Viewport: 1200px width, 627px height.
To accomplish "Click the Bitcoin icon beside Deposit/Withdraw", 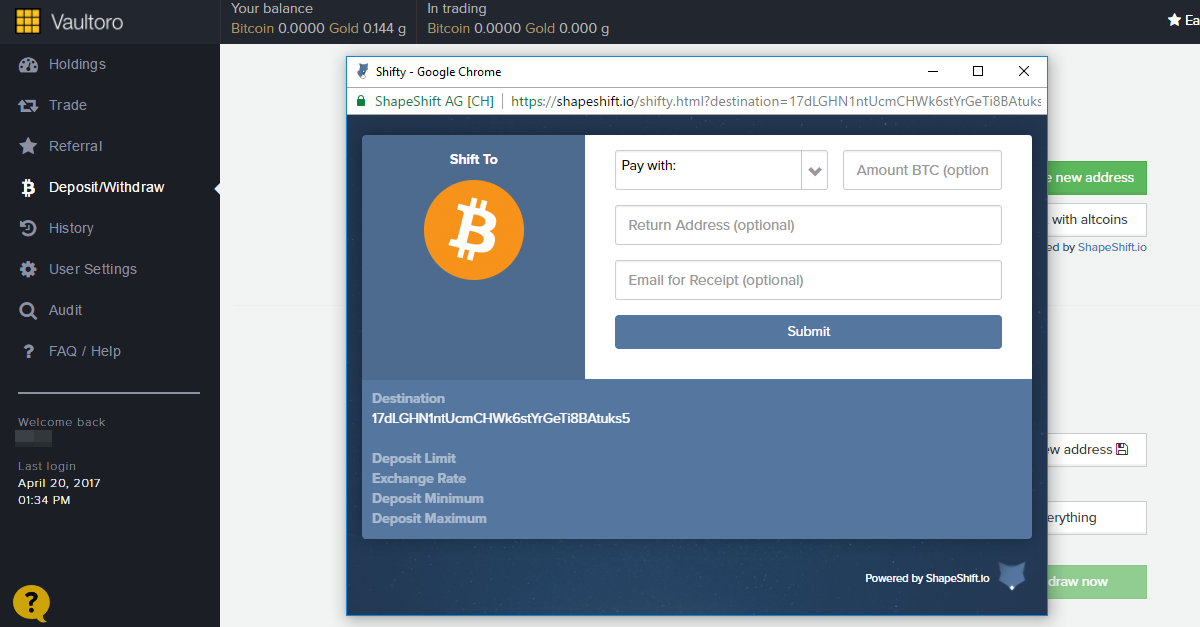I will 29,187.
